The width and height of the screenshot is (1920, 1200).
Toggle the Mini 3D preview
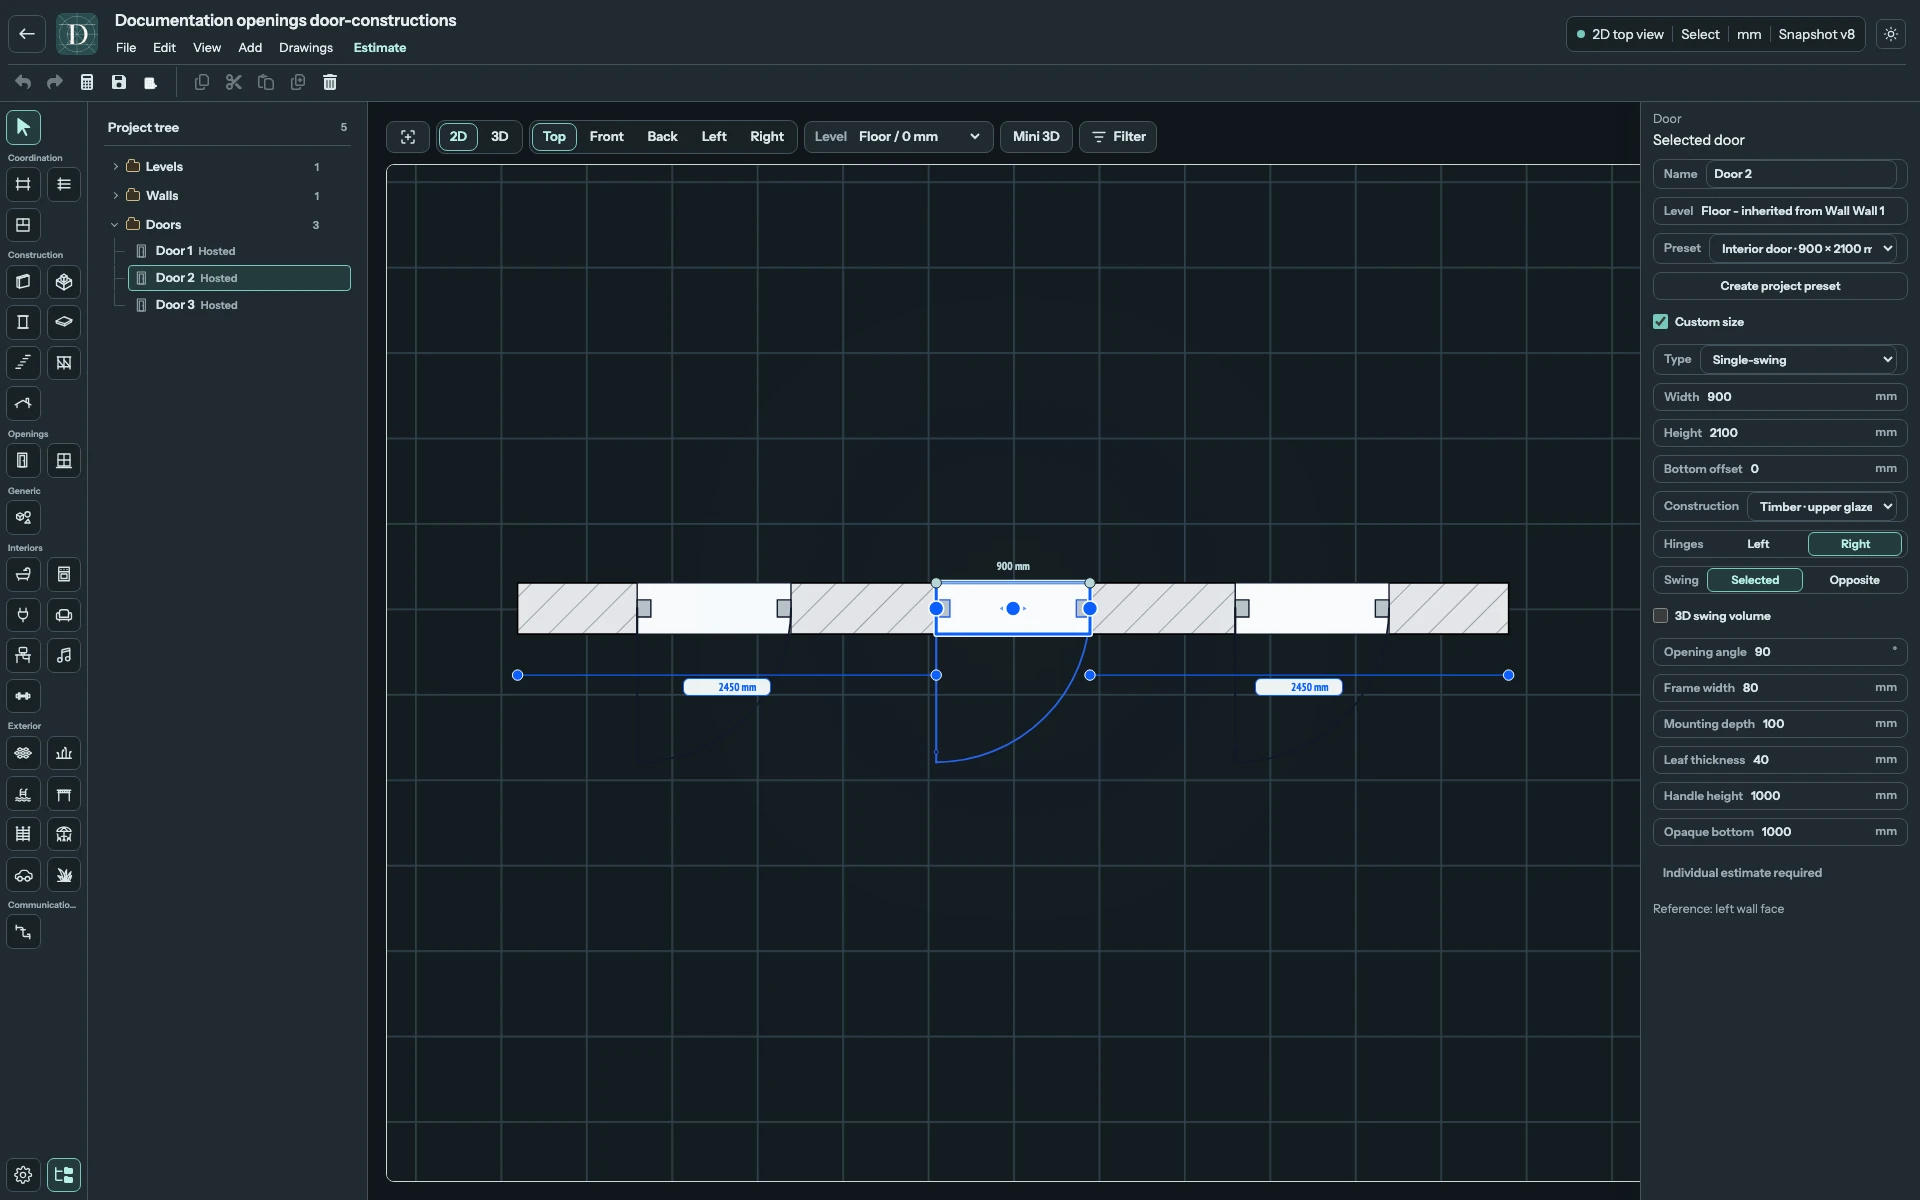(1036, 137)
